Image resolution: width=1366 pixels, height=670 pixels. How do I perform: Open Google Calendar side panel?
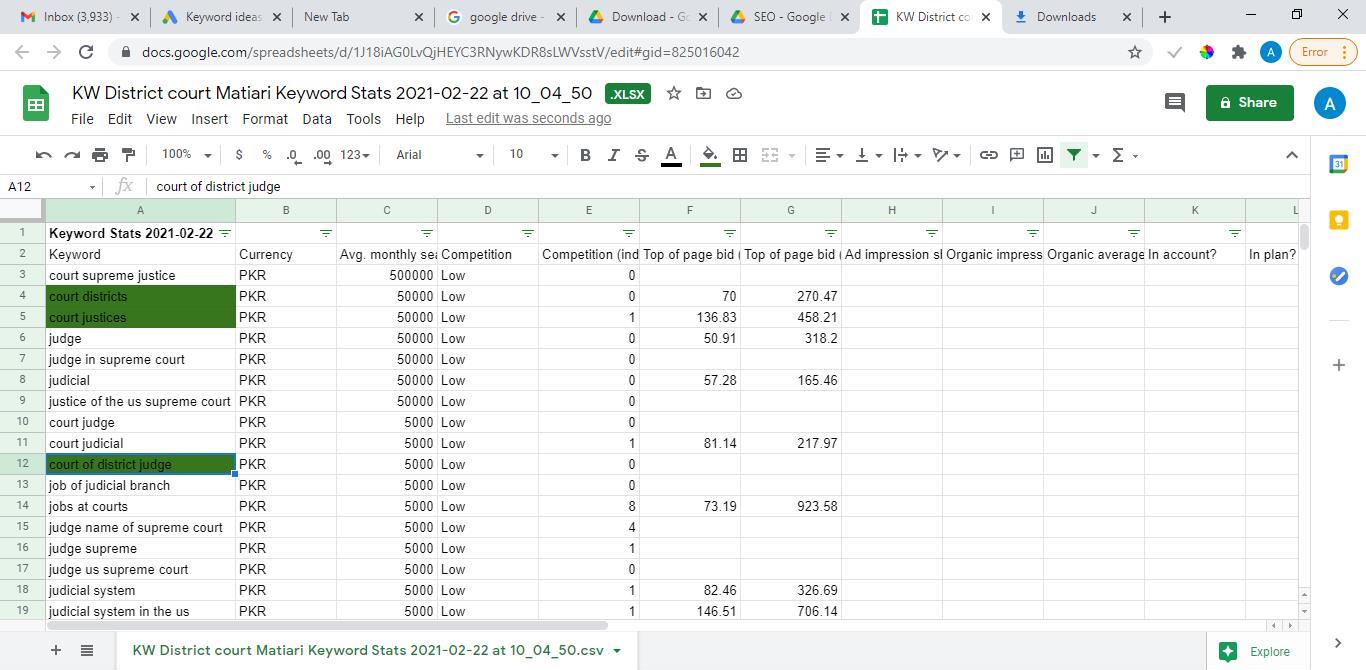[x=1338, y=164]
